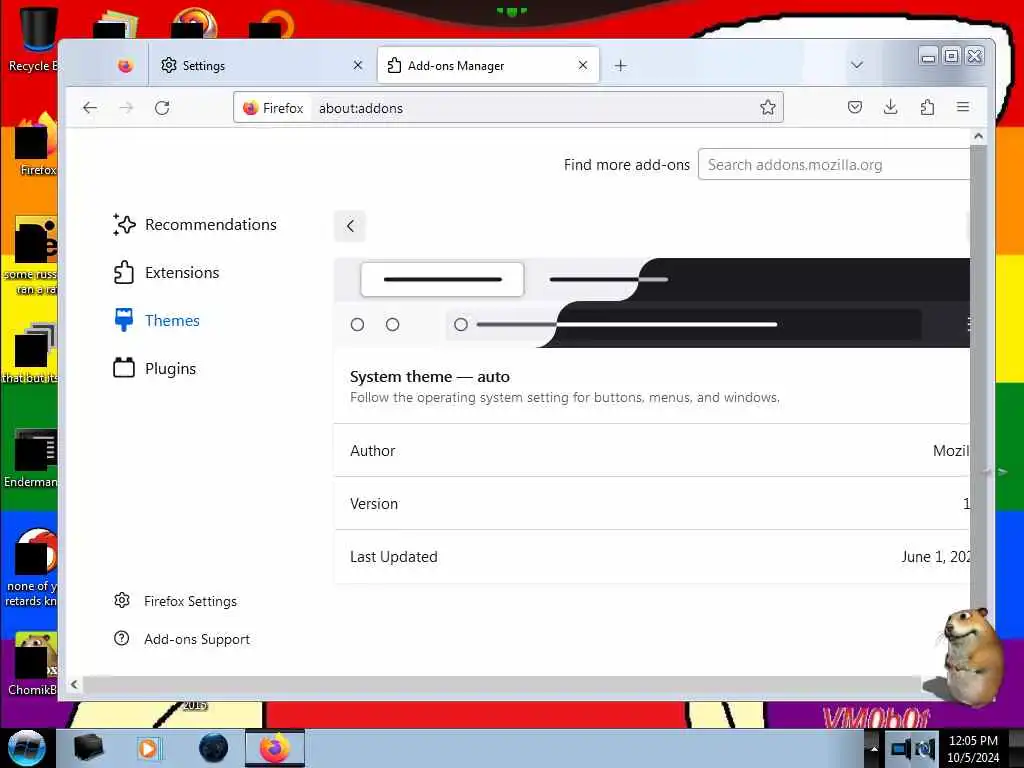
Task: Close the Add-ons Manager tab
Action: click(x=583, y=65)
